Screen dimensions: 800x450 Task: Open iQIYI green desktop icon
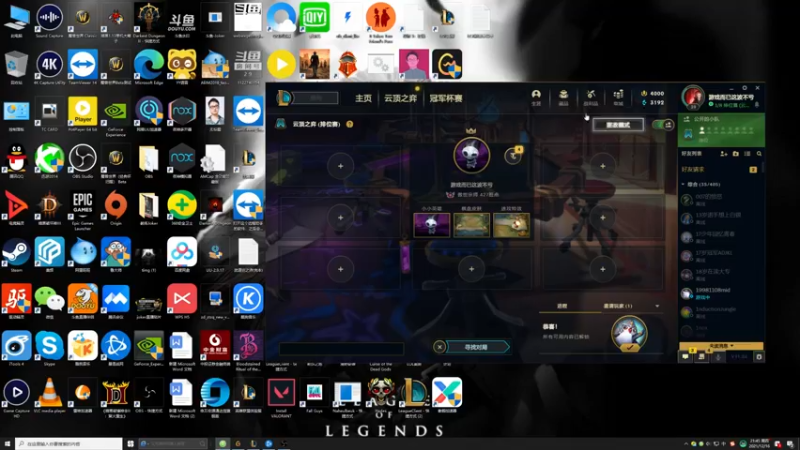[x=314, y=19]
